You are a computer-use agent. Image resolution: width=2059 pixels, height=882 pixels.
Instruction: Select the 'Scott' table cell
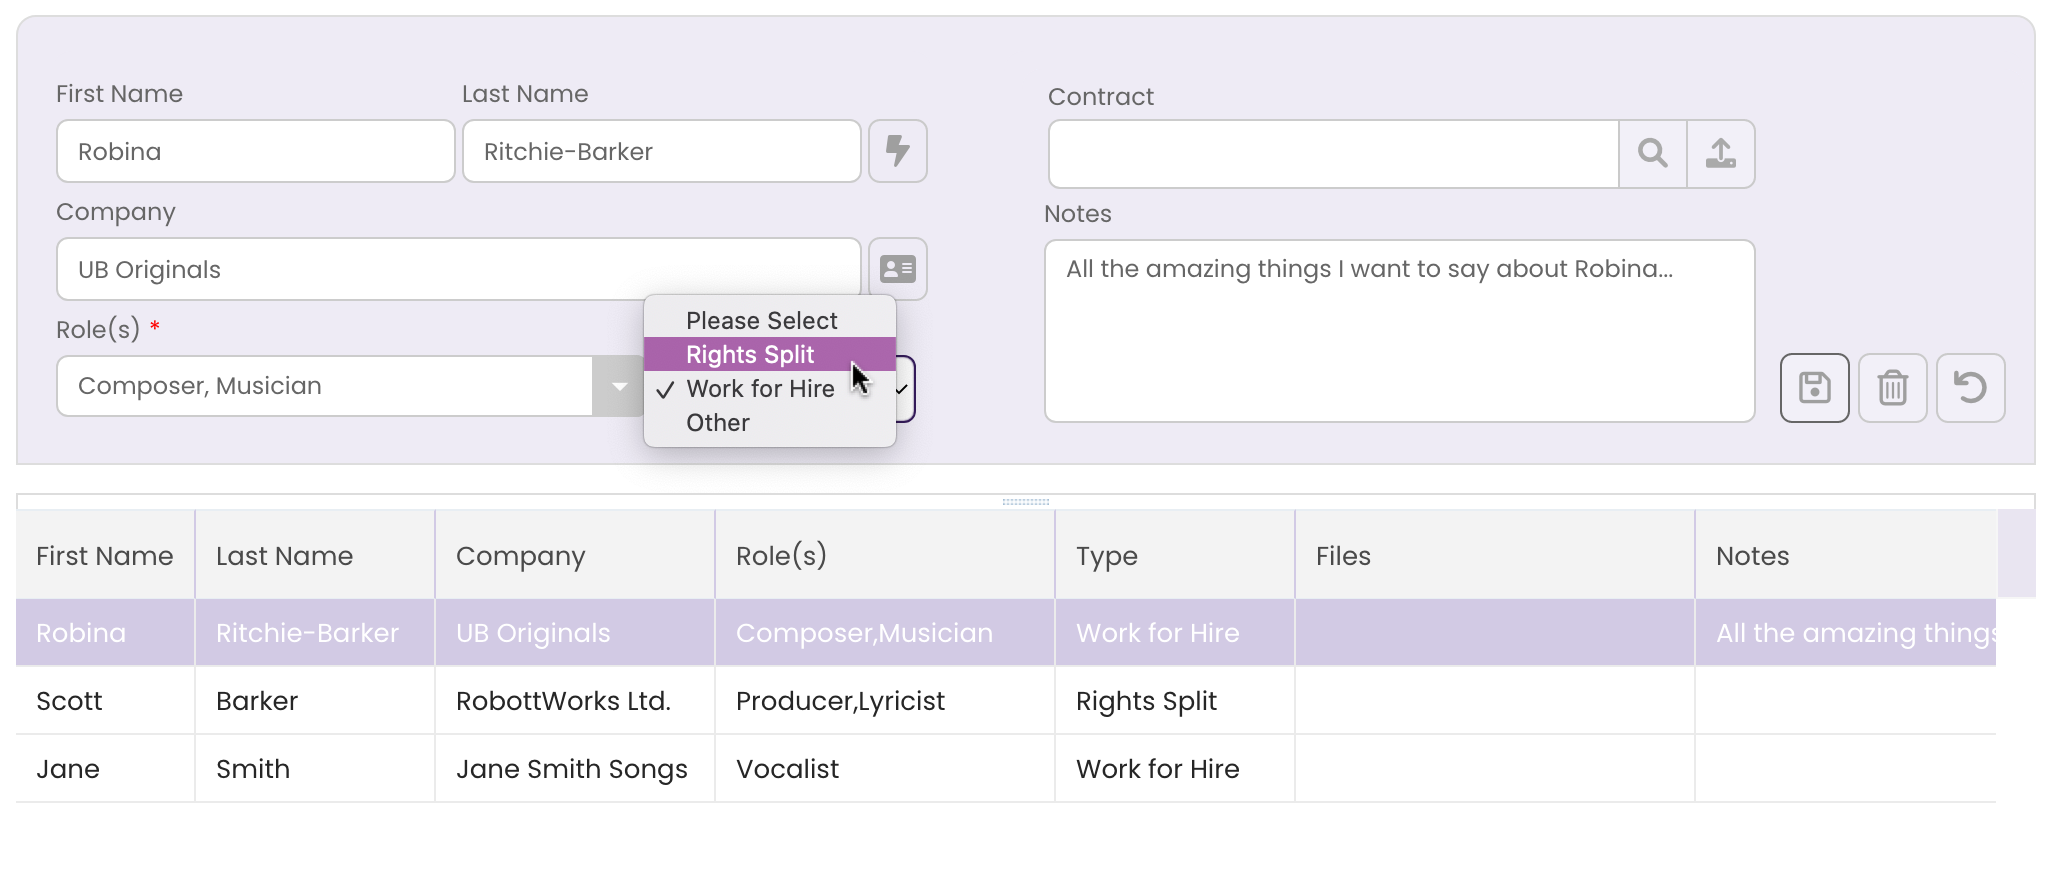(x=105, y=701)
